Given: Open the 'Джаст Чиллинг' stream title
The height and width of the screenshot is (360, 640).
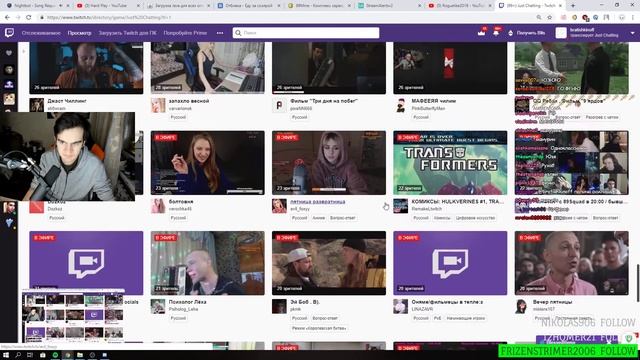Looking at the screenshot, I should pos(67,101).
